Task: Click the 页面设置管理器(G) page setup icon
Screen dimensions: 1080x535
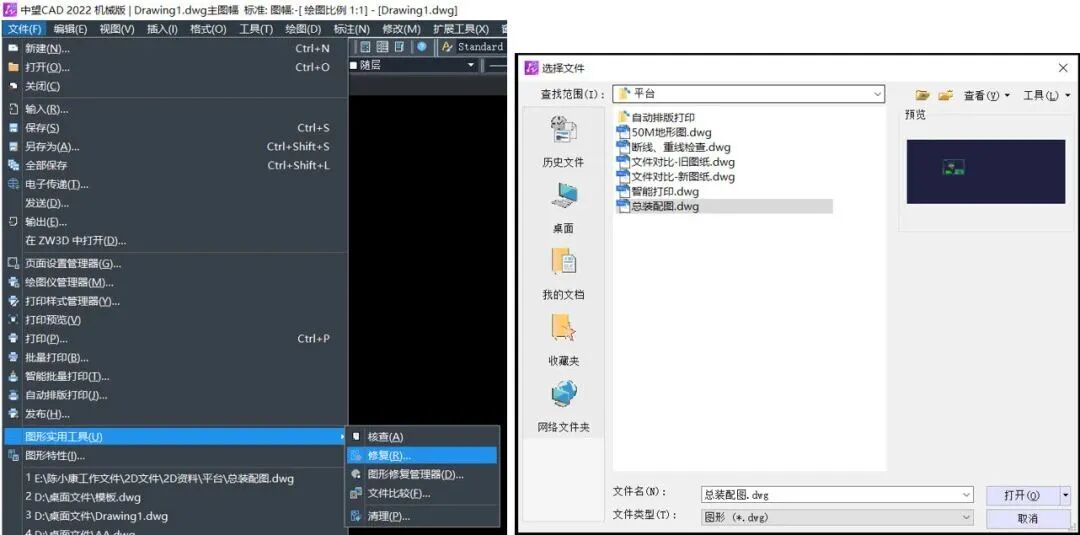Action: tap(13, 263)
